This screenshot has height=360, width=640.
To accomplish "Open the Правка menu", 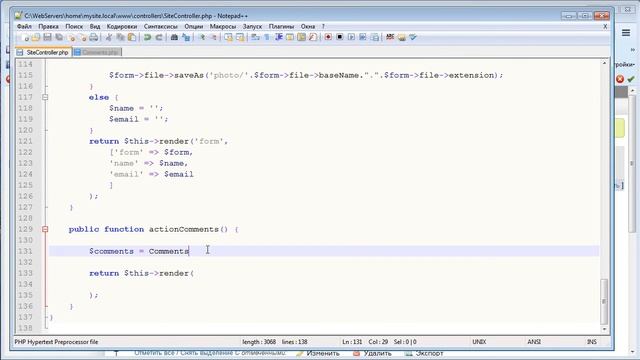I will click(x=49, y=26).
